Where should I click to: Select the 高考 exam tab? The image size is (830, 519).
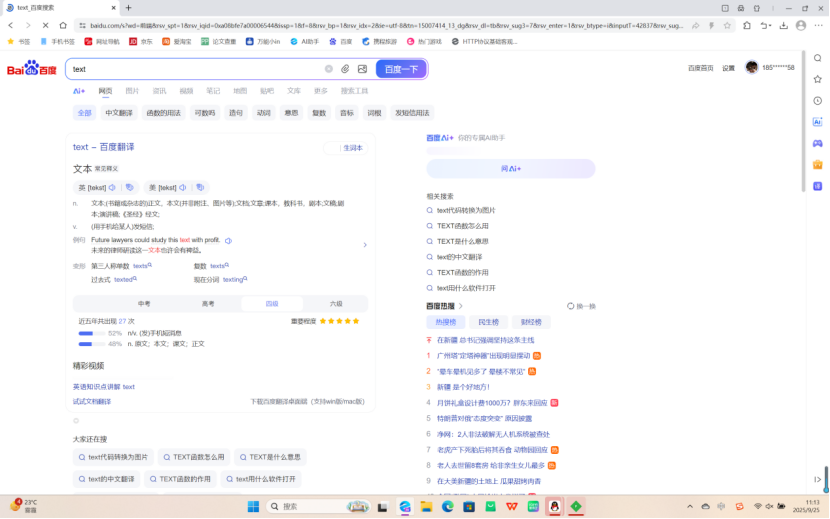tap(208, 304)
